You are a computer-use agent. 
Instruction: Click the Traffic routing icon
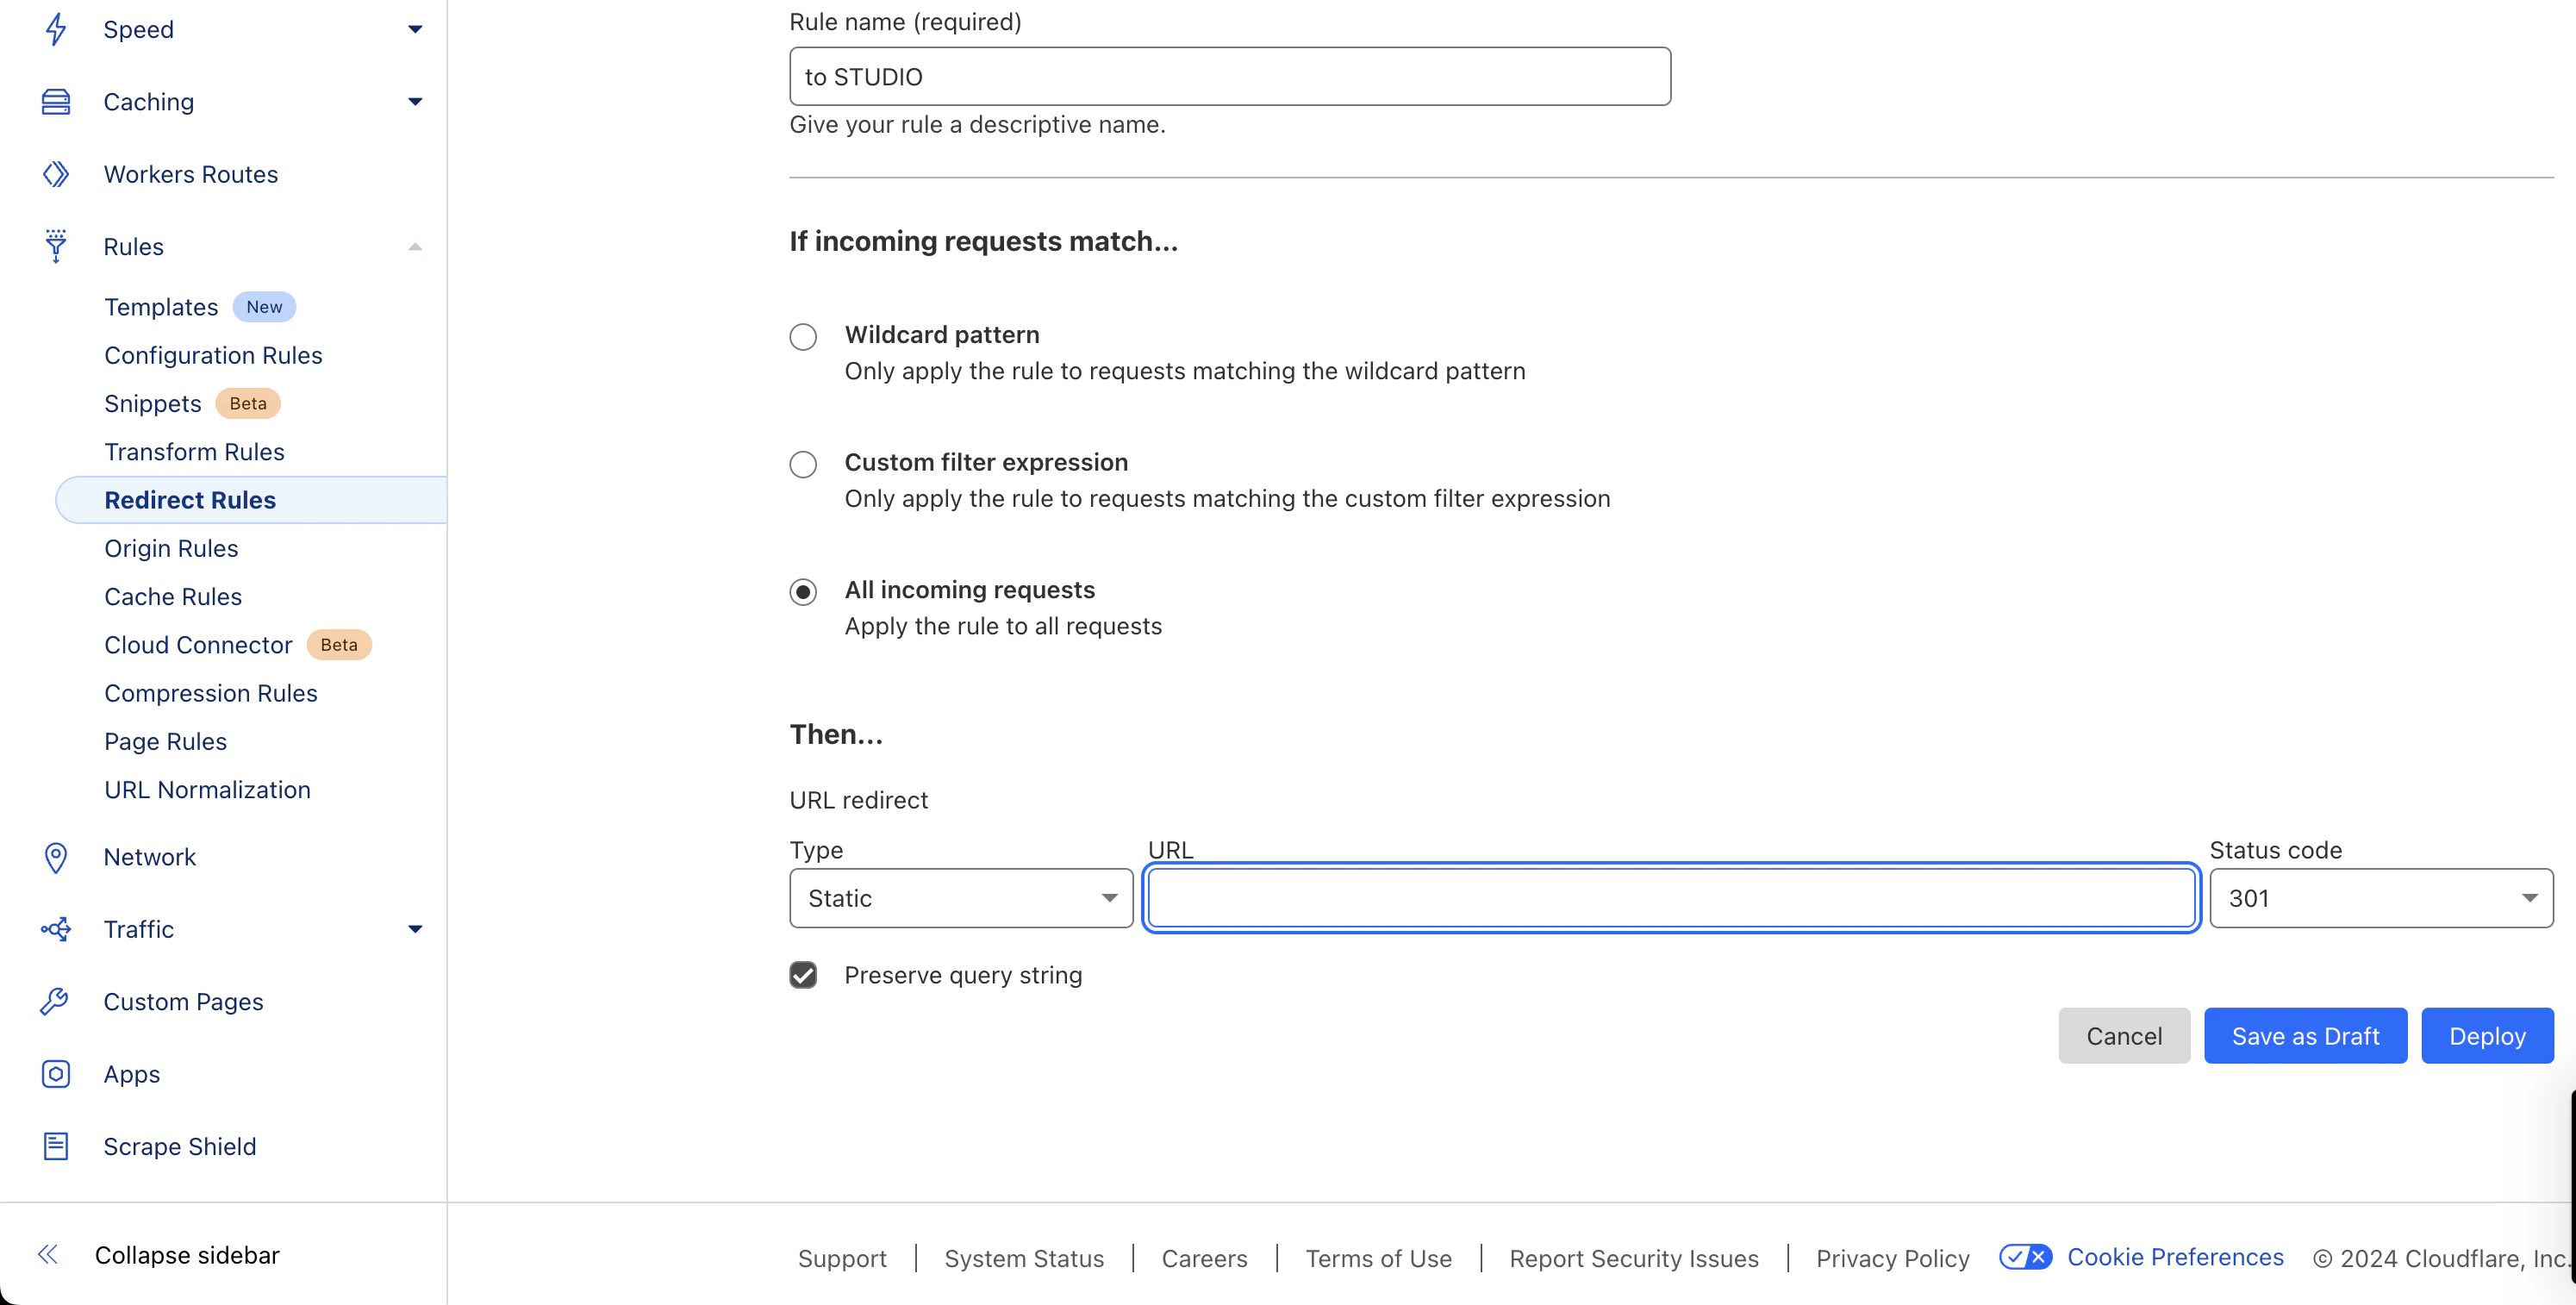56,929
